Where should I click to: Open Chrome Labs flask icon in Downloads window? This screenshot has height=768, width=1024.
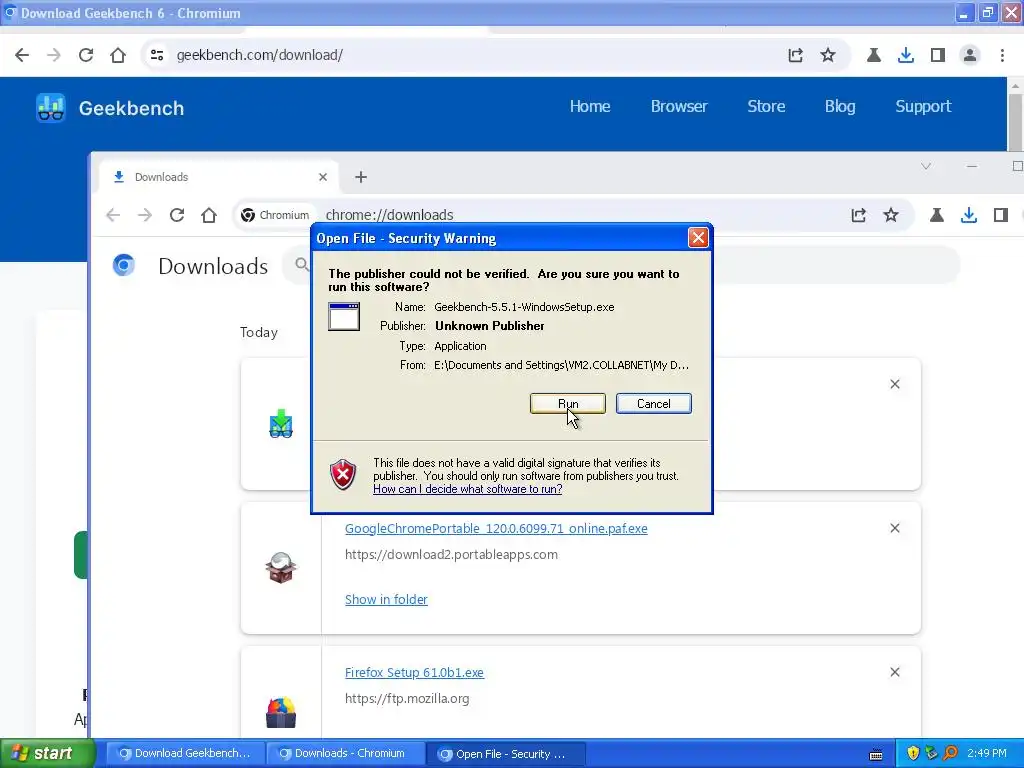click(x=936, y=215)
